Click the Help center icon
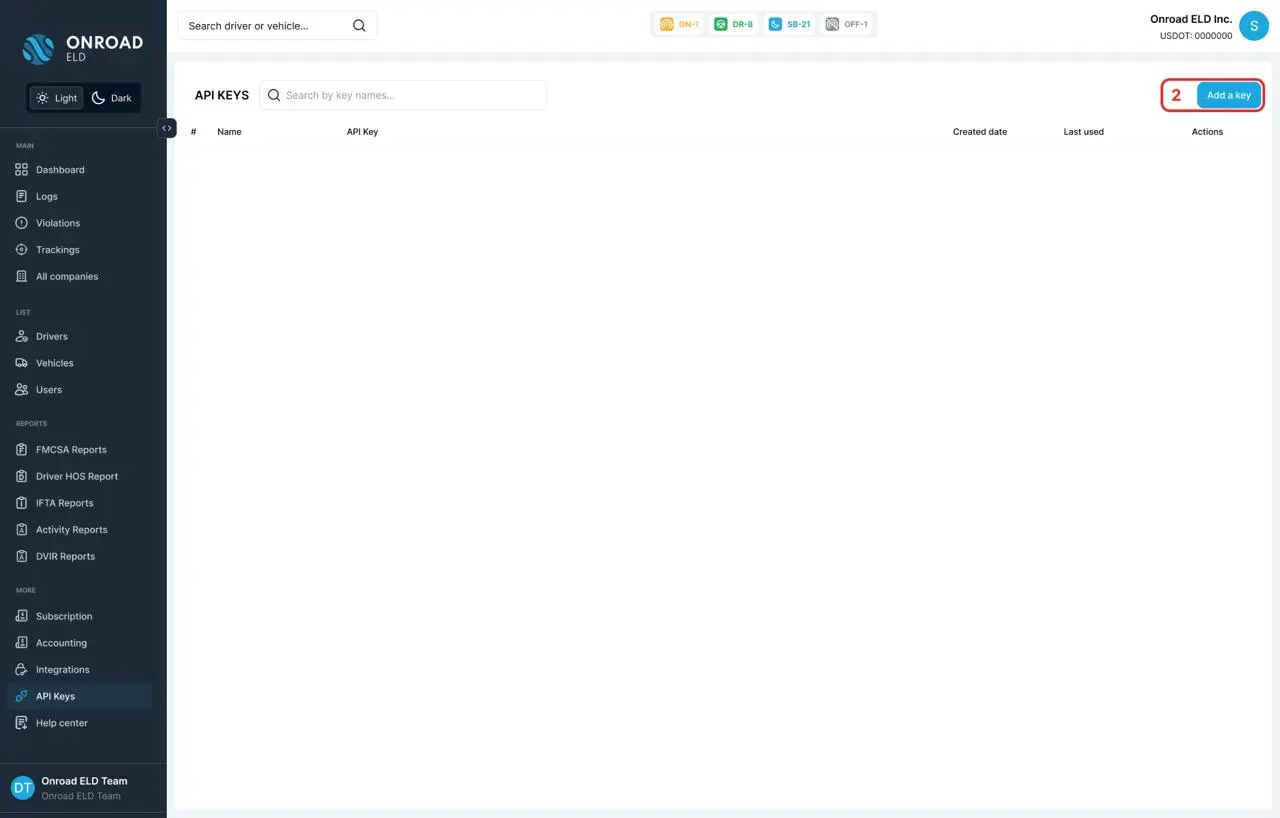This screenshot has width=1280, height=818. [x=22, y=723]
